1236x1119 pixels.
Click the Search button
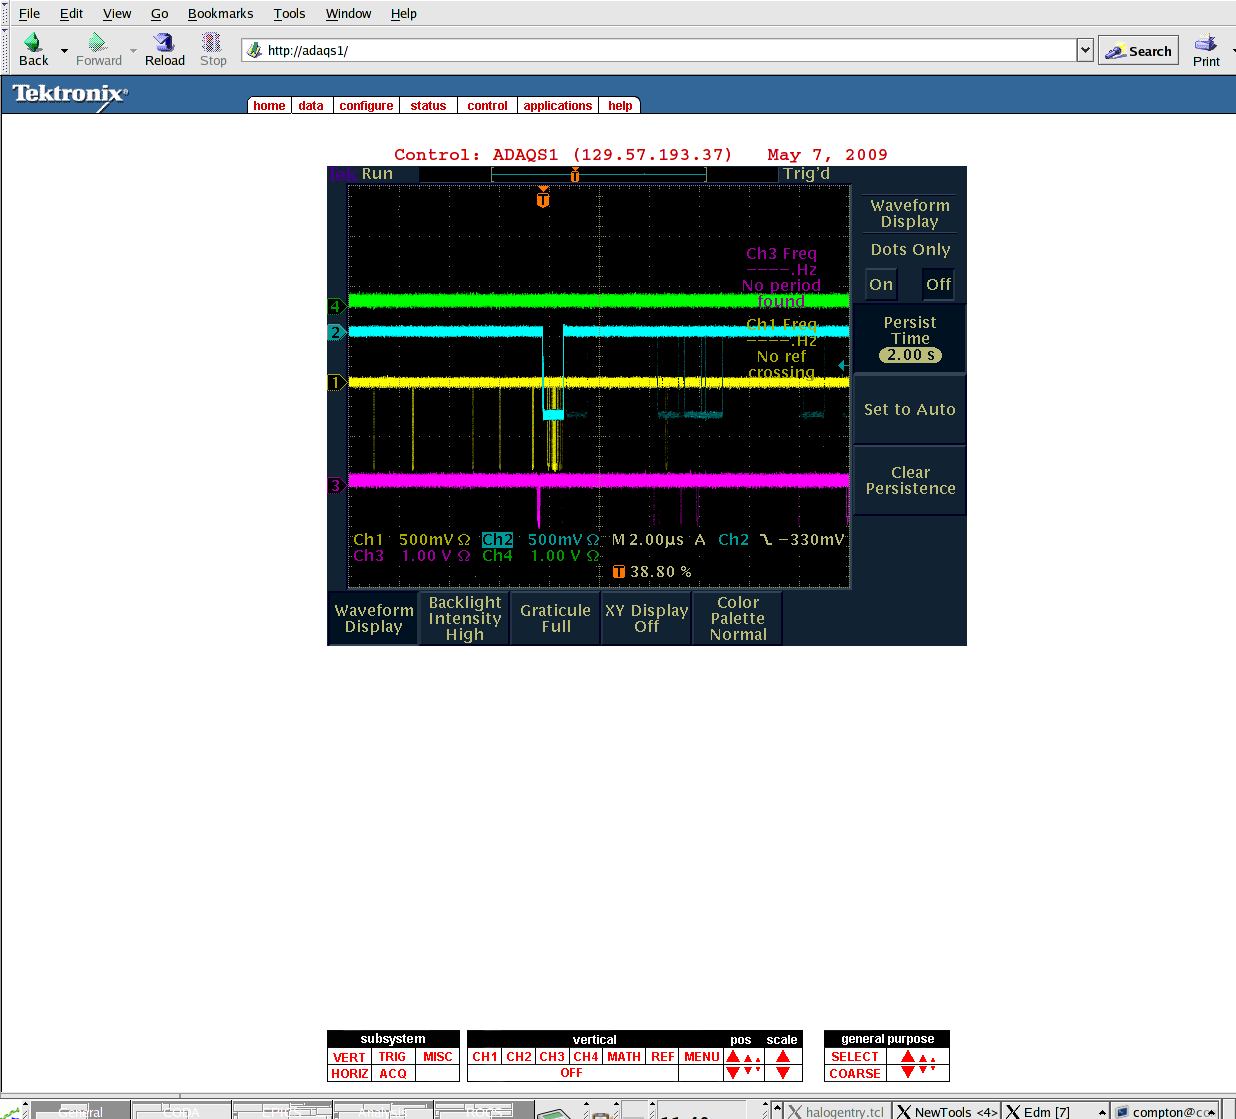click(x=1138, y=50)
